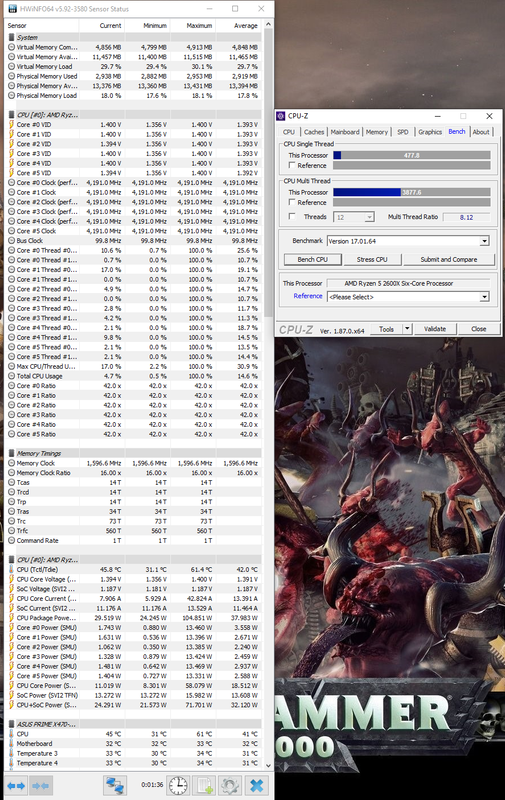Reset the elapsed time clock icon
505x800 pixels.
pos(178,786)
